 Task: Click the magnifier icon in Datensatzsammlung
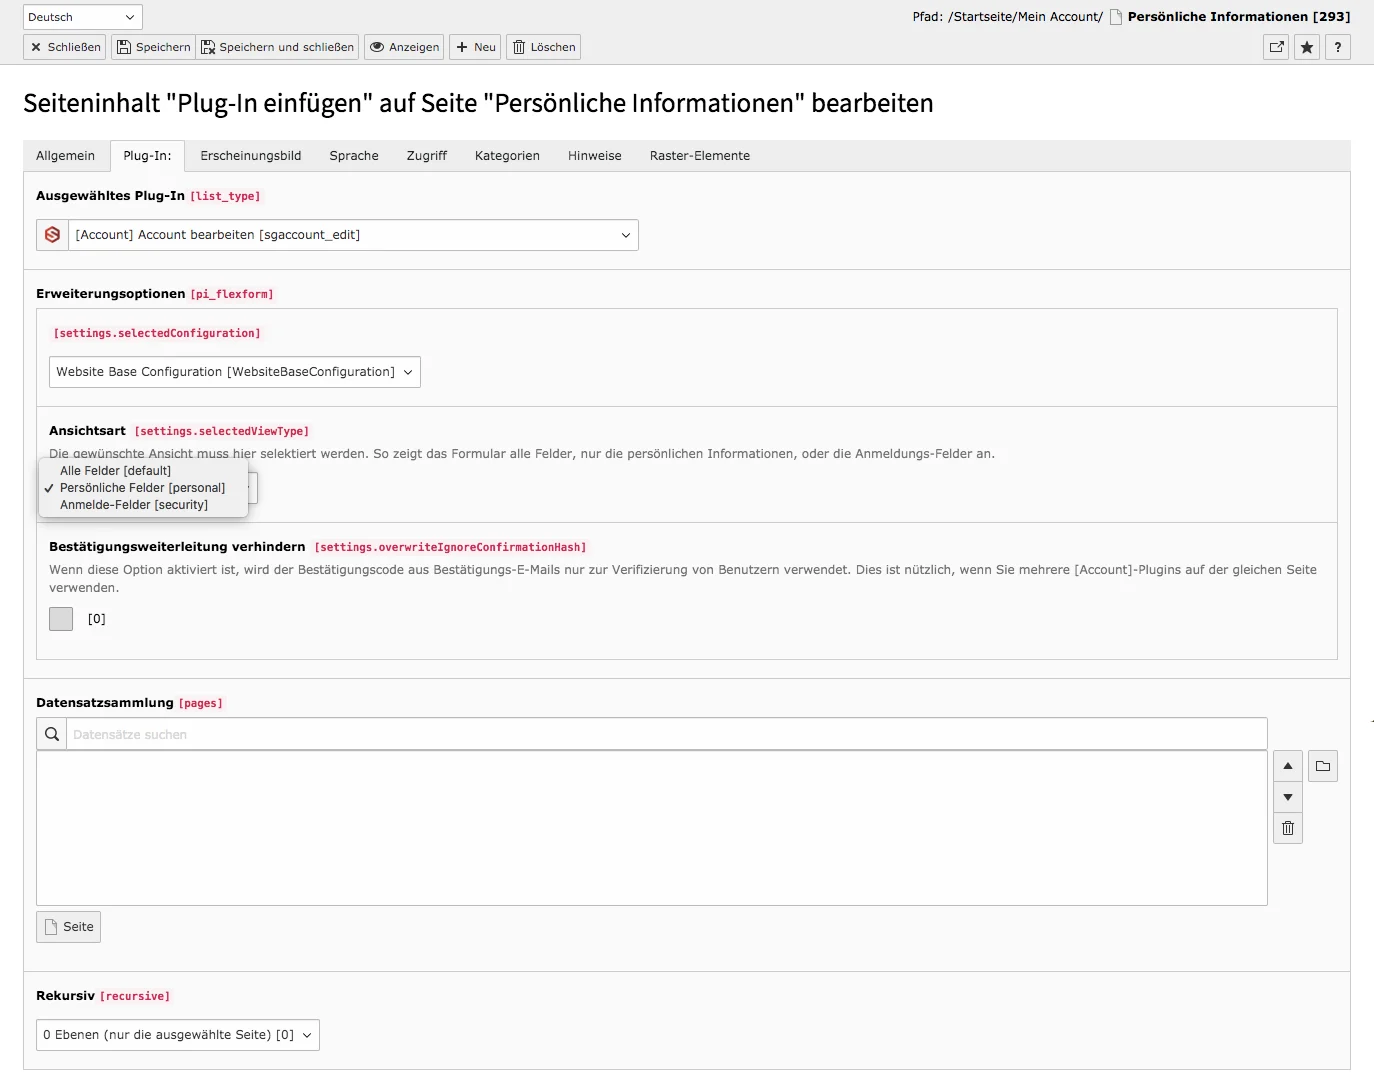click(x=51, y=733)
